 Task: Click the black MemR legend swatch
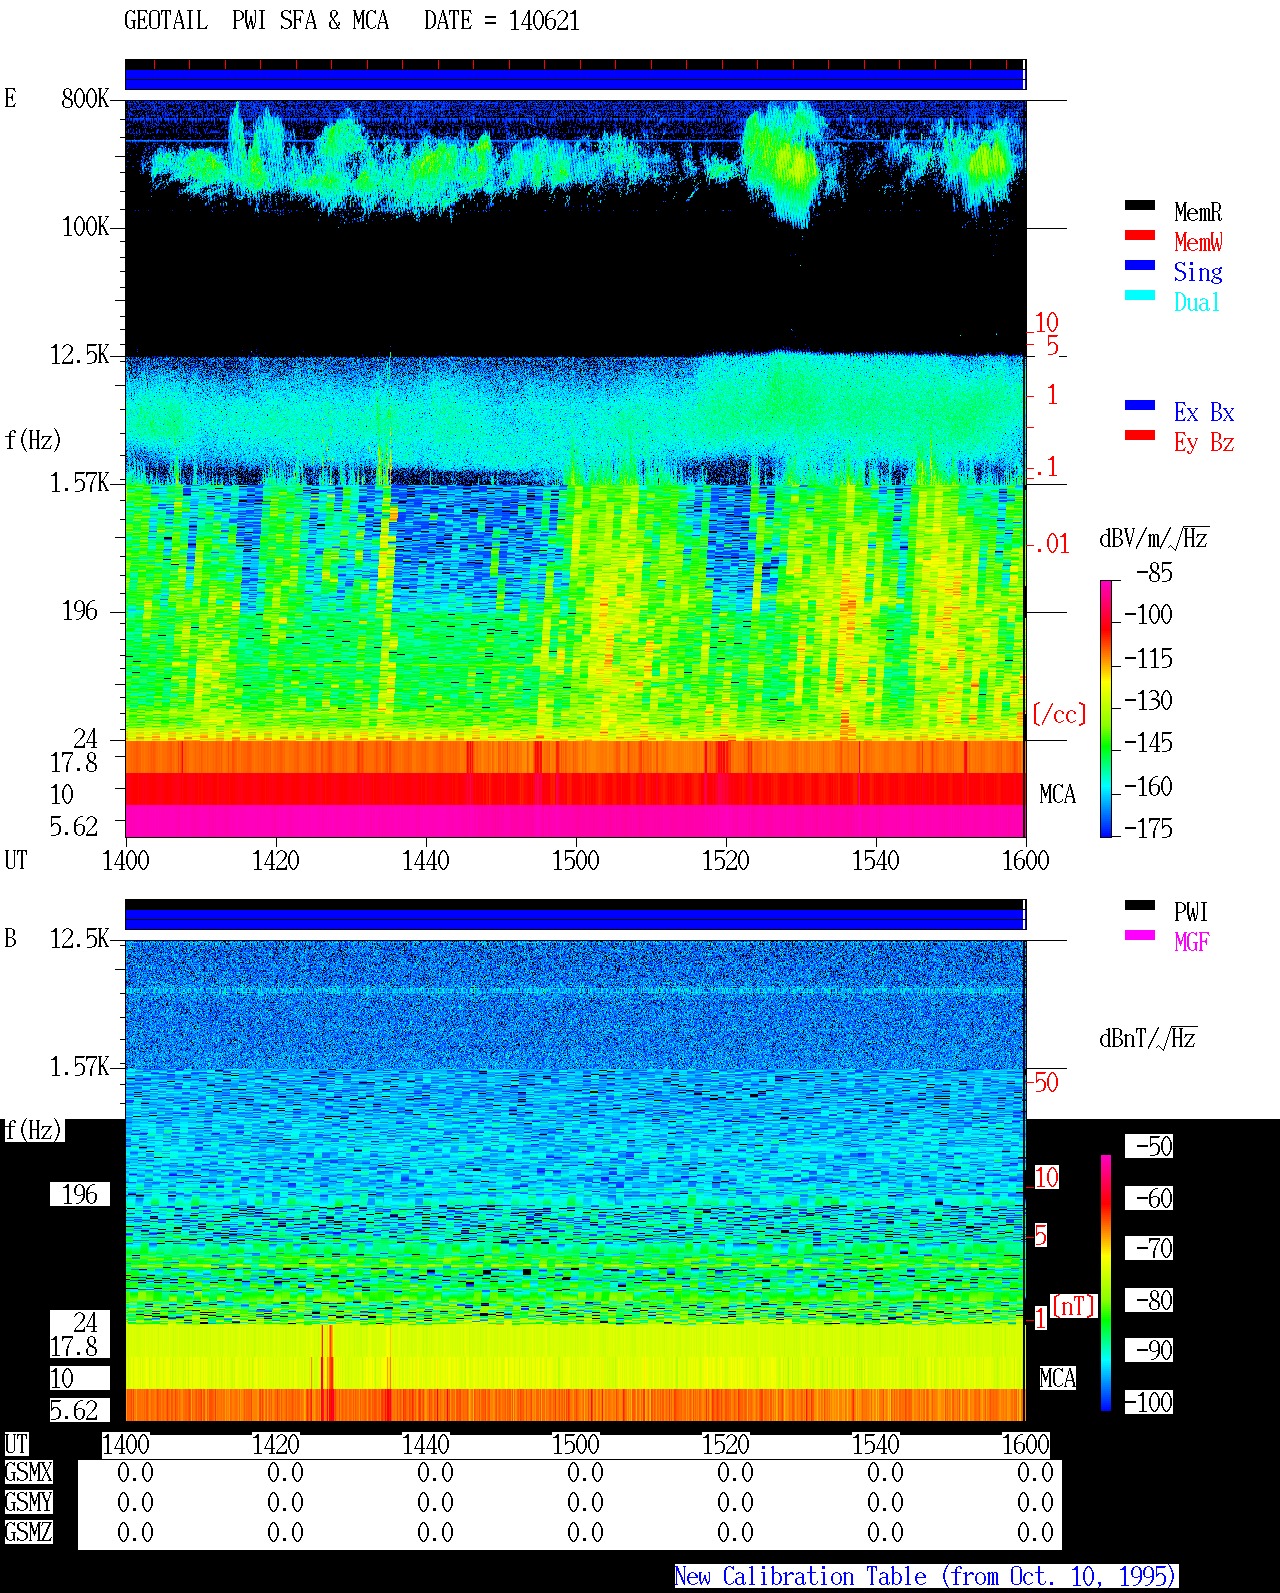pyautogui.click(x=1140, y=205)
